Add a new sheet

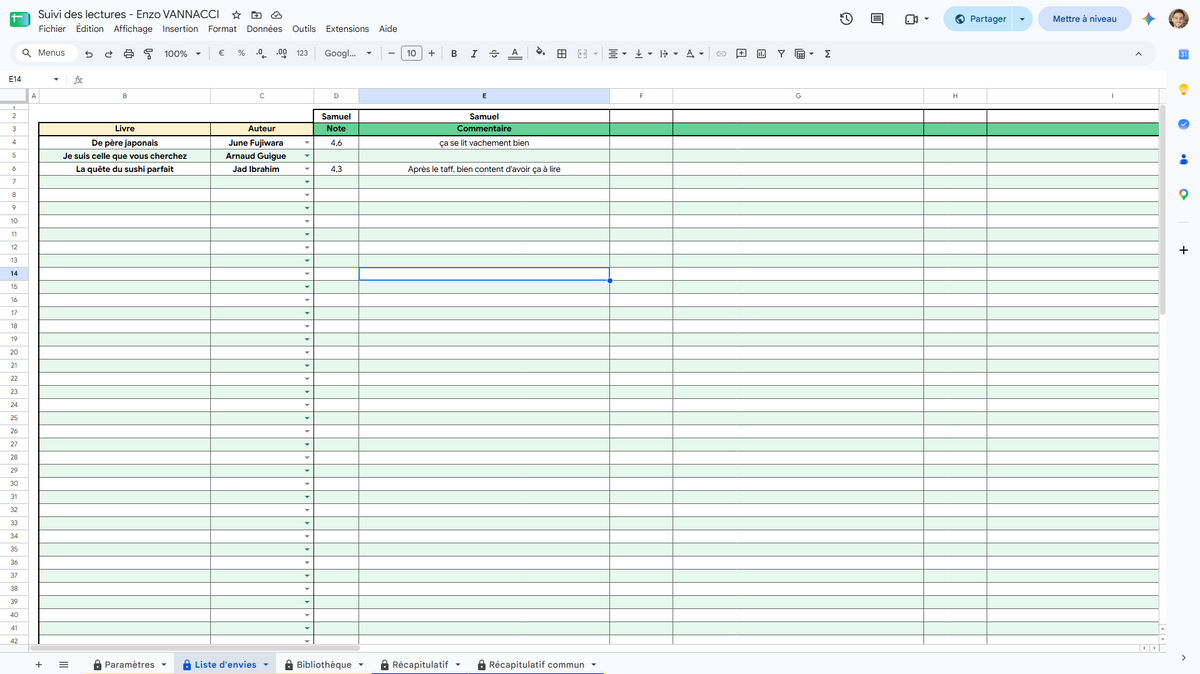pos(38,664)
